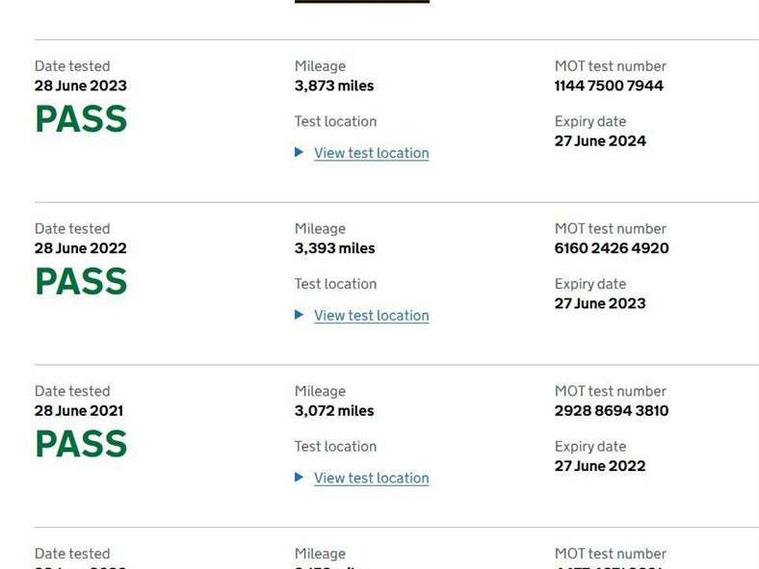Click the date tested value 28 June 2023
759x569 pixels.
tap(80, 86)
